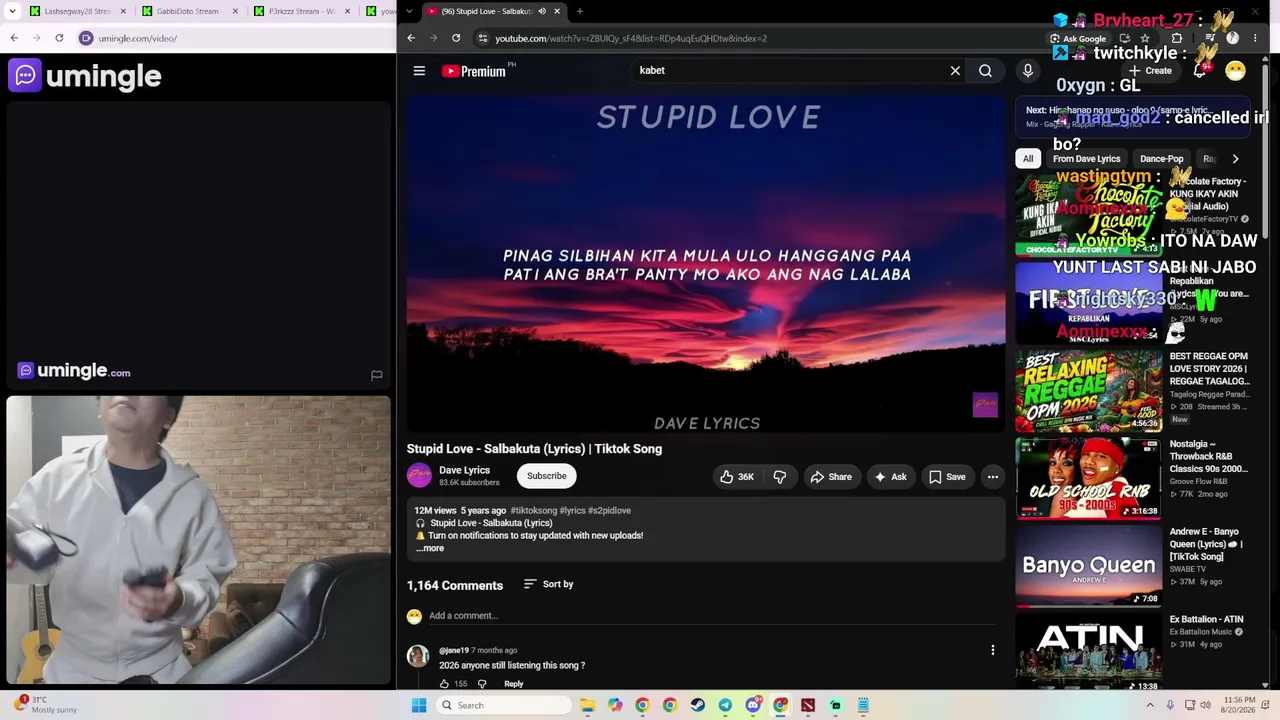Open the Ex Battalion ATIN video thumbnail

[x=1088, y=652]
